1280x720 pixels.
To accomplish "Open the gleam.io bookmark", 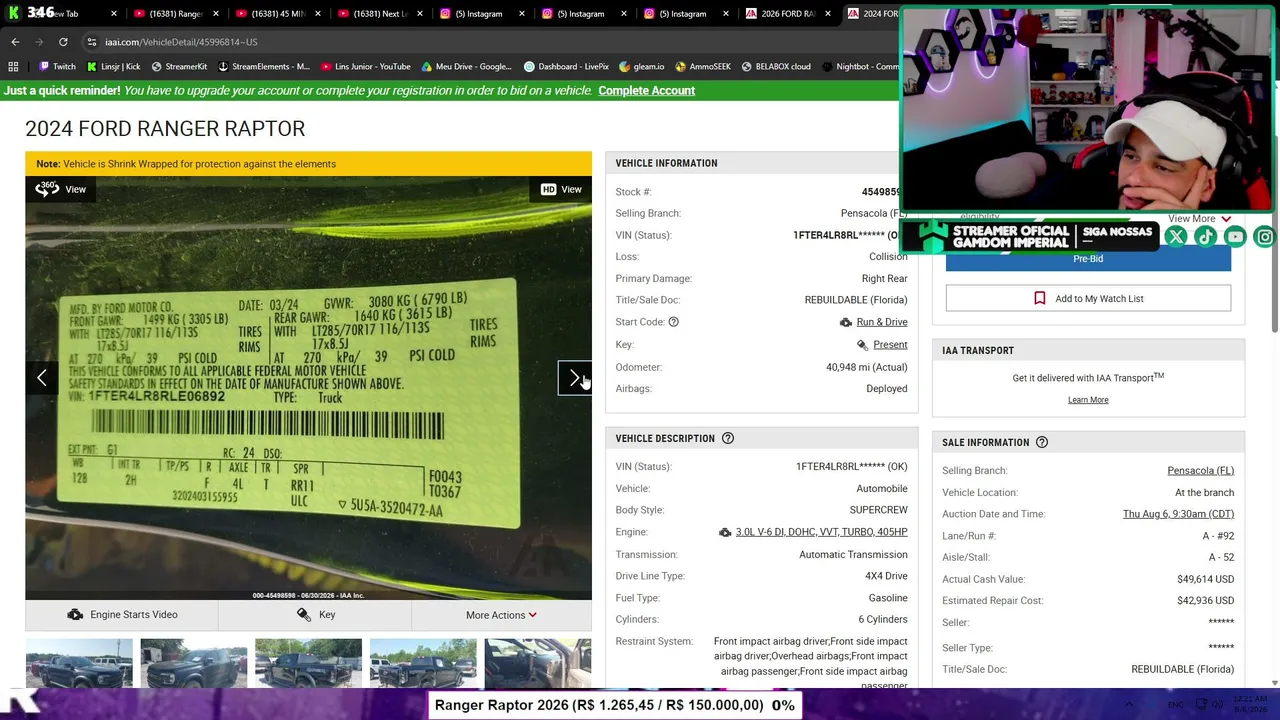I will coord(641,67).
